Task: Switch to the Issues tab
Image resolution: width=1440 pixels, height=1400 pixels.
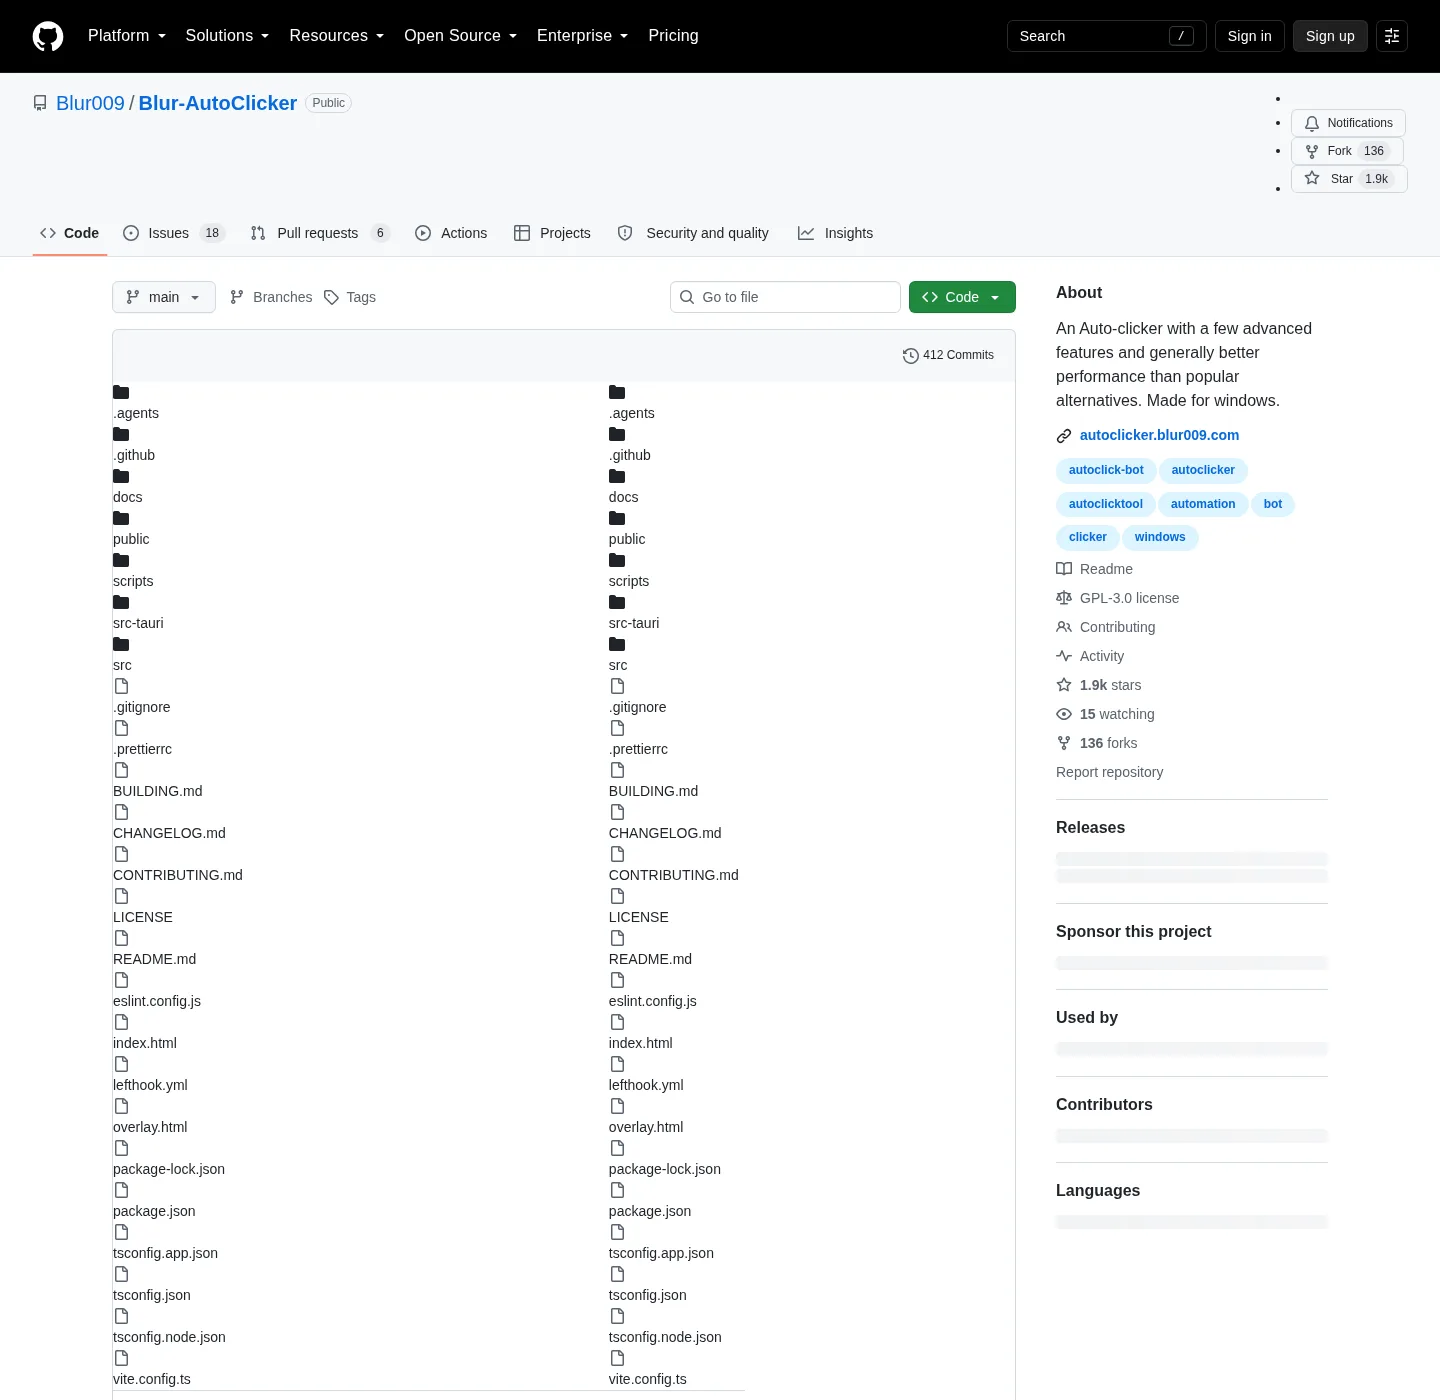Action: pyautogui.click(x=174, y=233)
